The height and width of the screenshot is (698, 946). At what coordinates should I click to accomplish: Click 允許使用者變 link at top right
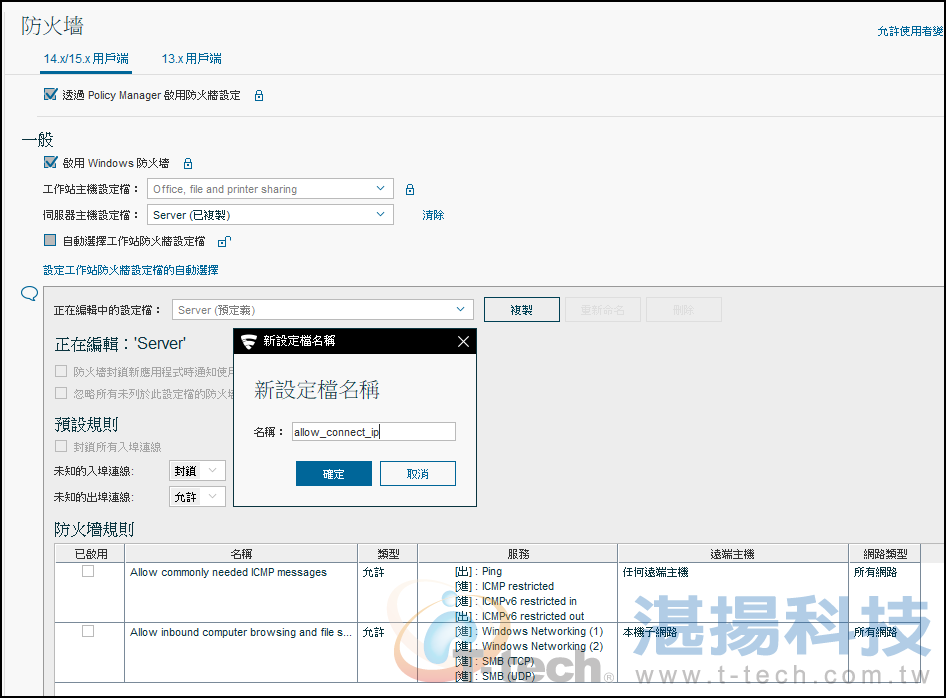click(911, 31)
